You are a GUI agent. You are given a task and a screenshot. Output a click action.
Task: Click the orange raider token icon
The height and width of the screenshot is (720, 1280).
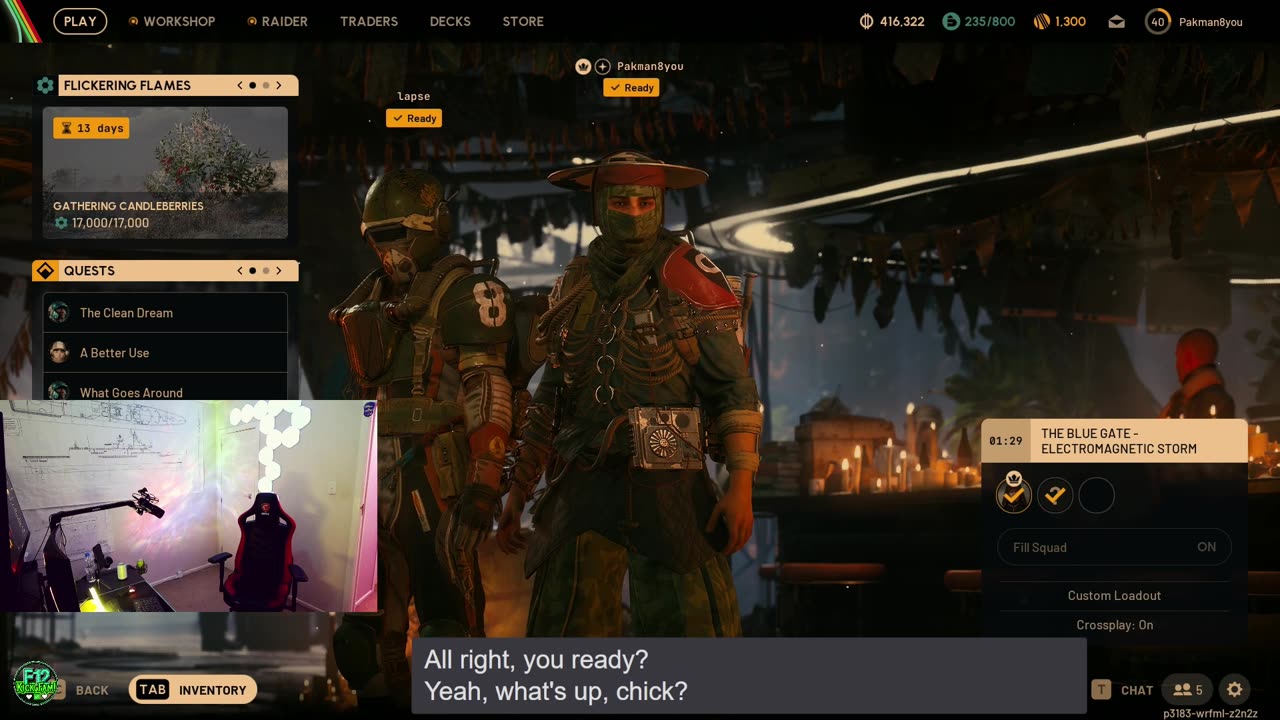[x=1042, y=21]
